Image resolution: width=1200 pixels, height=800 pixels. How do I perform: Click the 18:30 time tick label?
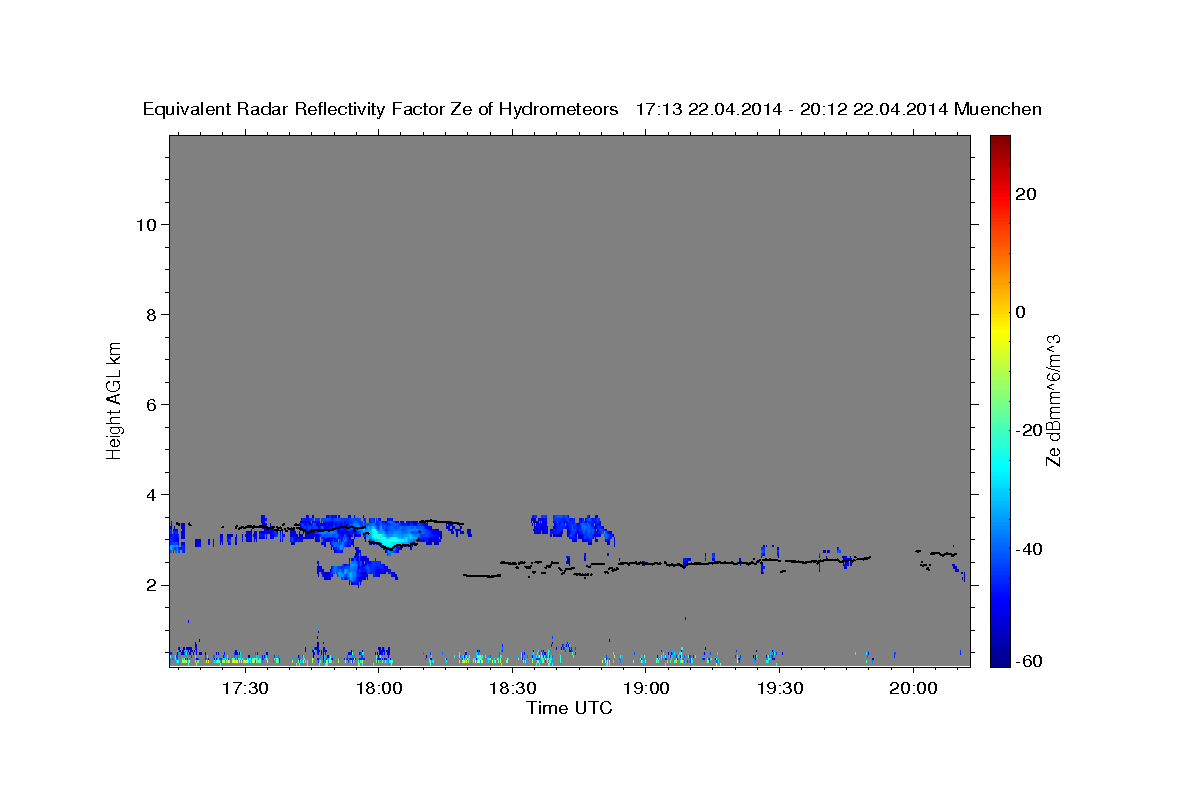point(512,689)
